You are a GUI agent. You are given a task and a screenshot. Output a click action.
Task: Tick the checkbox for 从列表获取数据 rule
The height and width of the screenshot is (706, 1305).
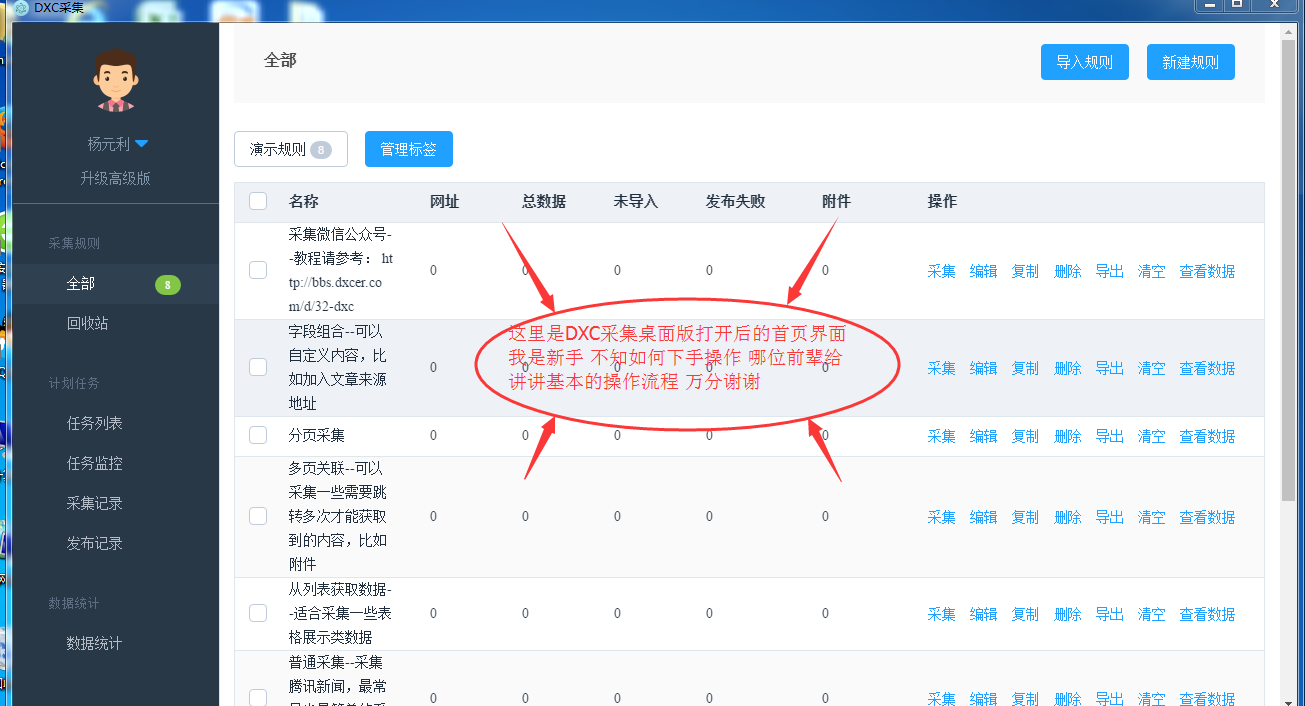pos(258,613)
